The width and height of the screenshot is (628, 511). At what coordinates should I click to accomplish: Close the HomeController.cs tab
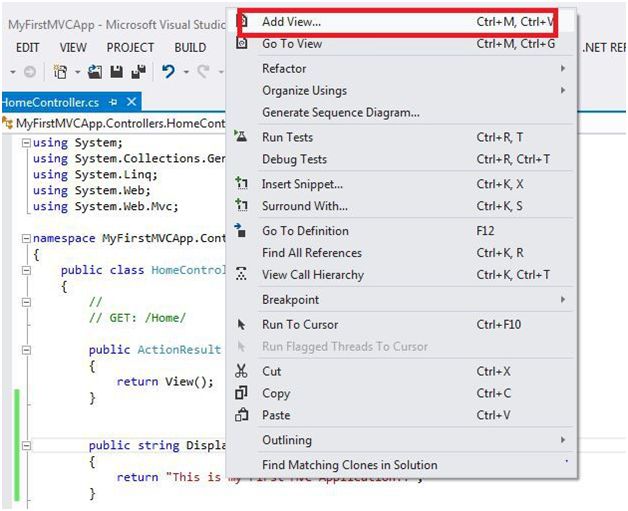point(131,102)
